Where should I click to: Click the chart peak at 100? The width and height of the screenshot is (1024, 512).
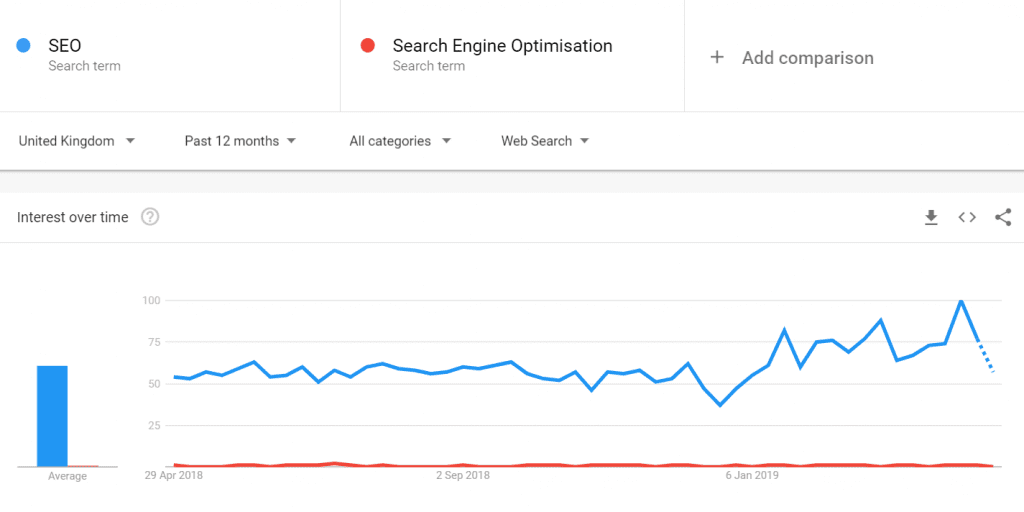pos(961,301)
